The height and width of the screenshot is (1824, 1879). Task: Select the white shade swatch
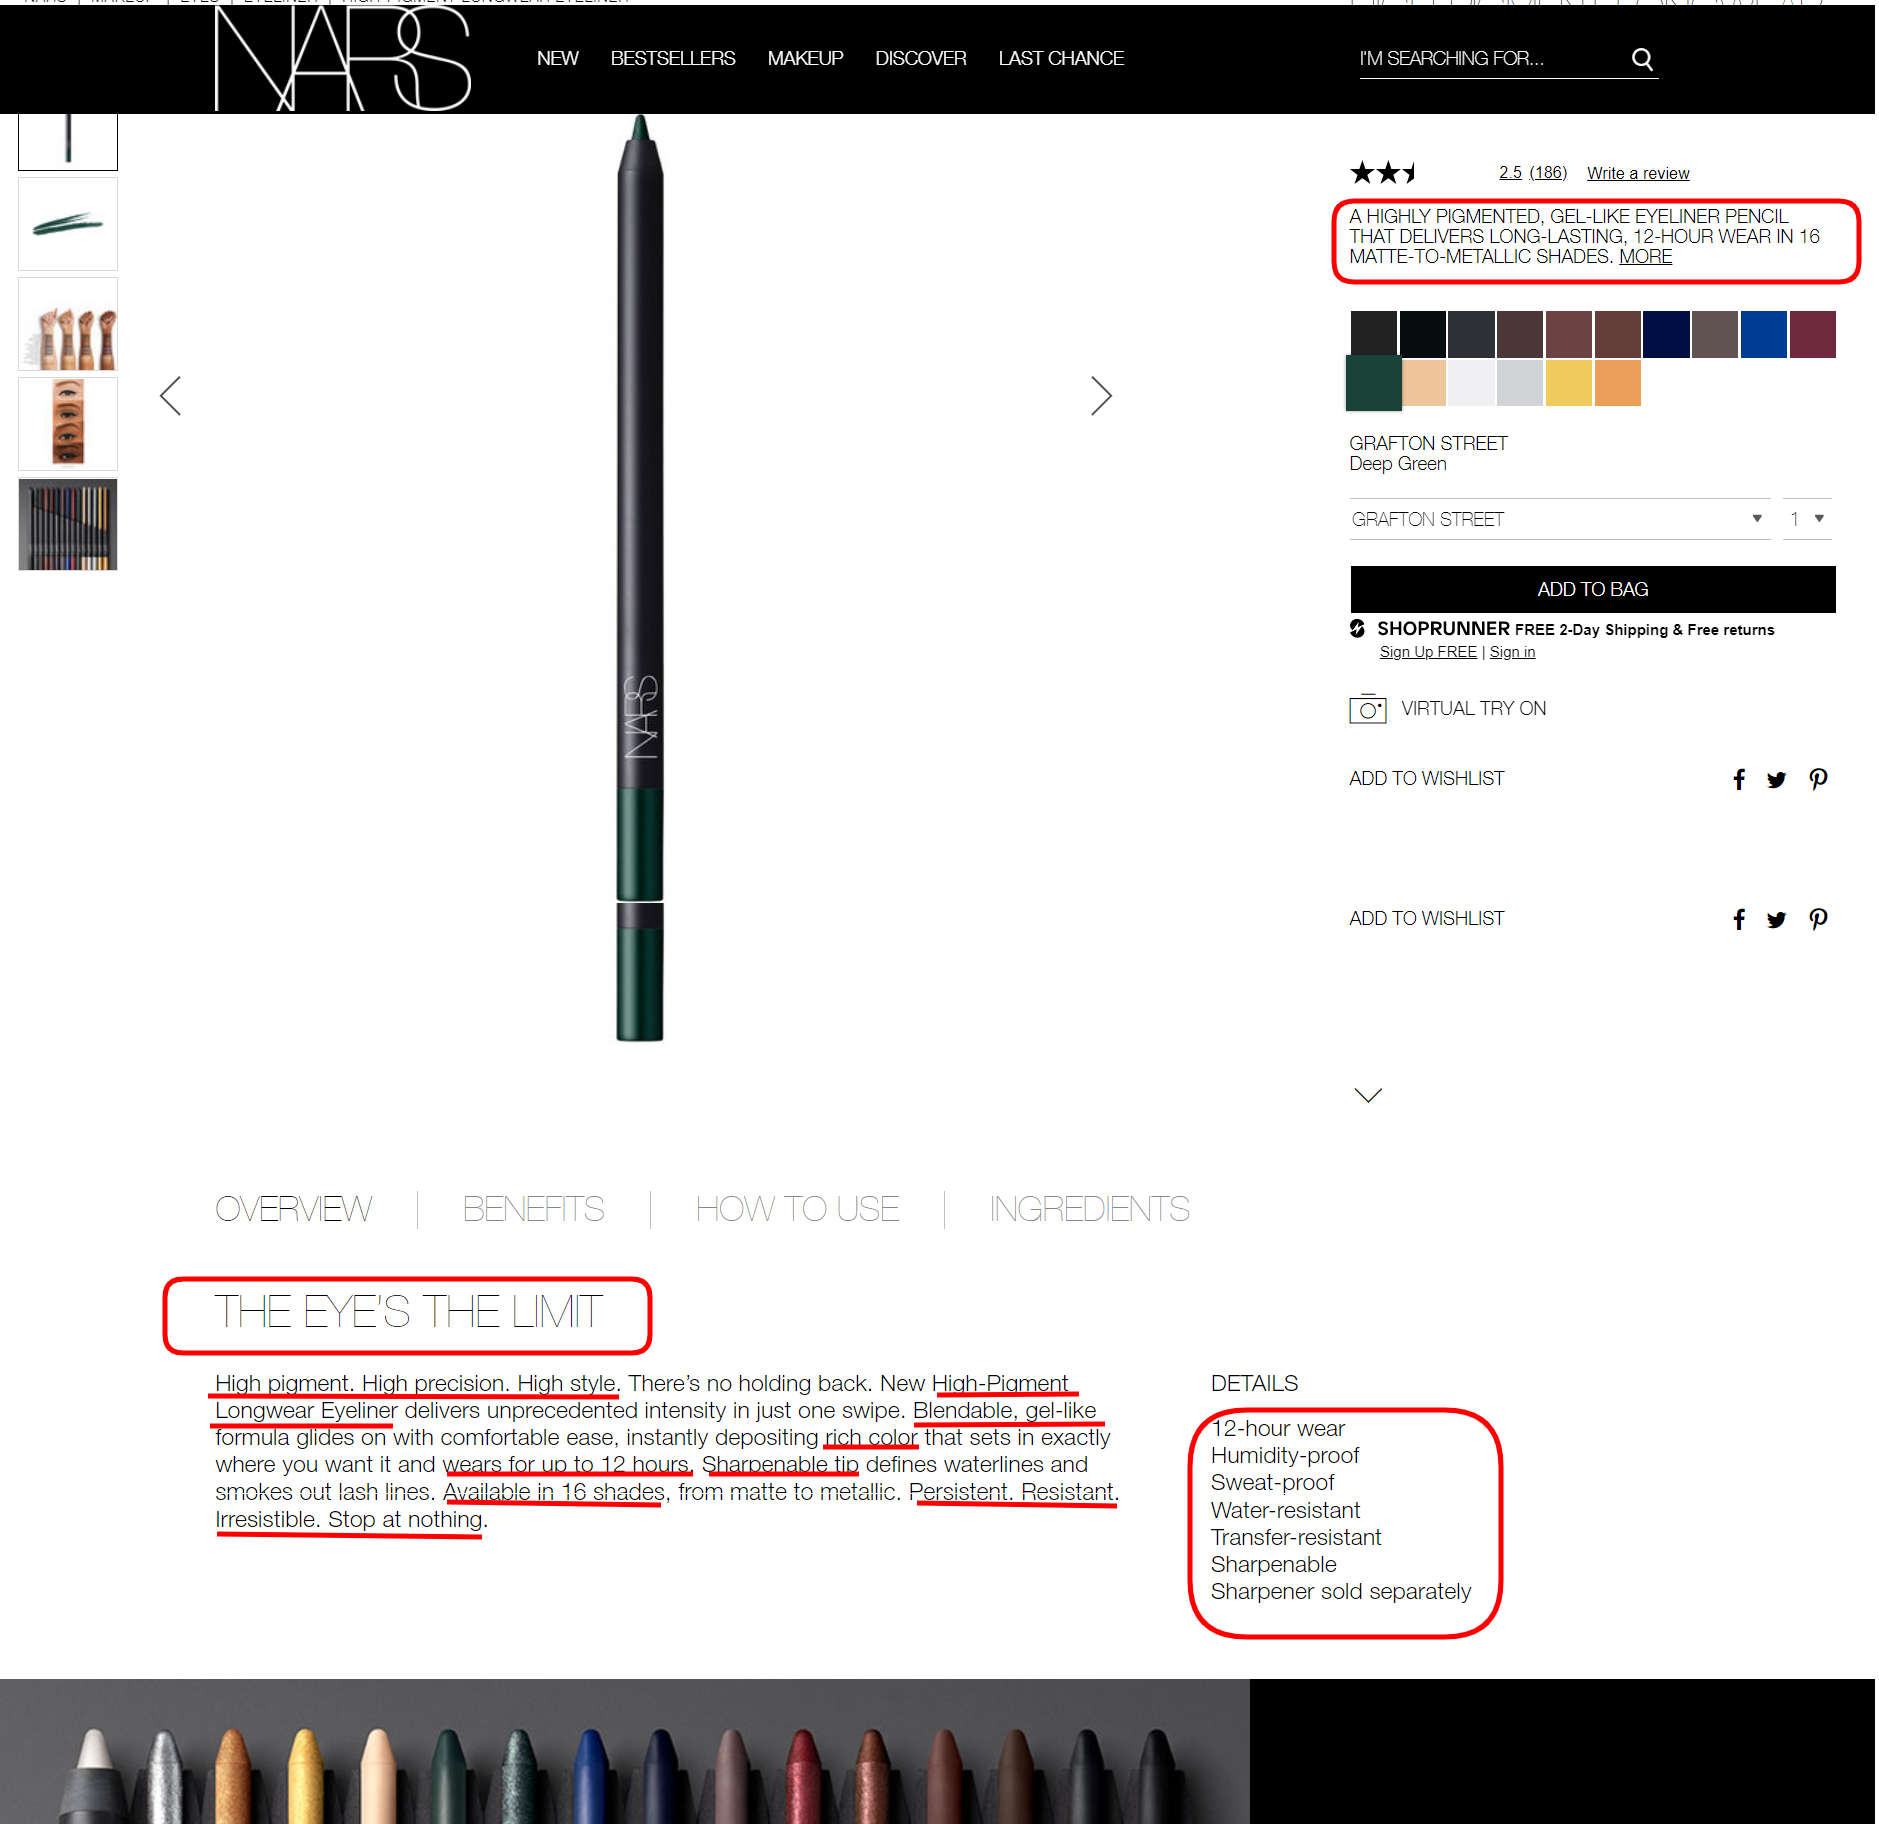1471,383
